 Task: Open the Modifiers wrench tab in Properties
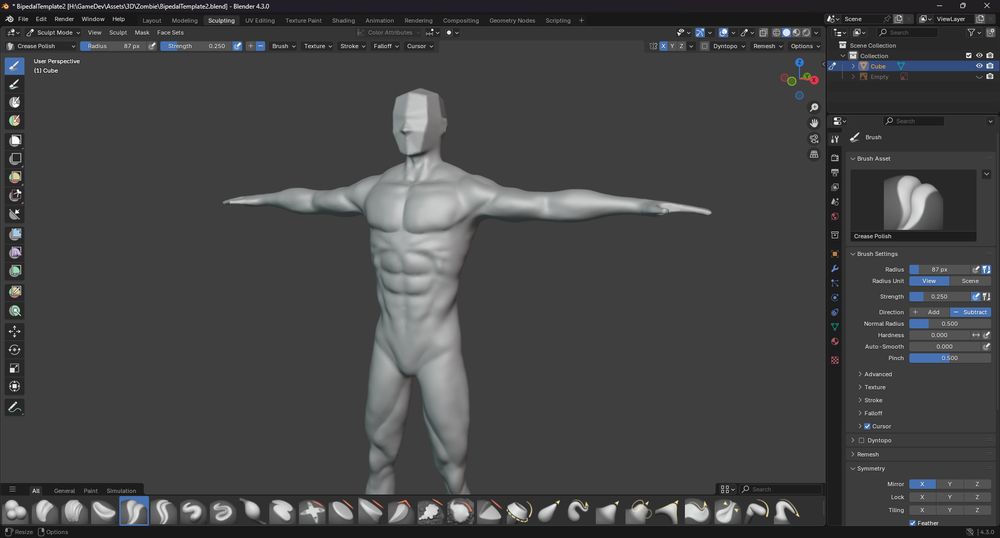pos(835,268)
